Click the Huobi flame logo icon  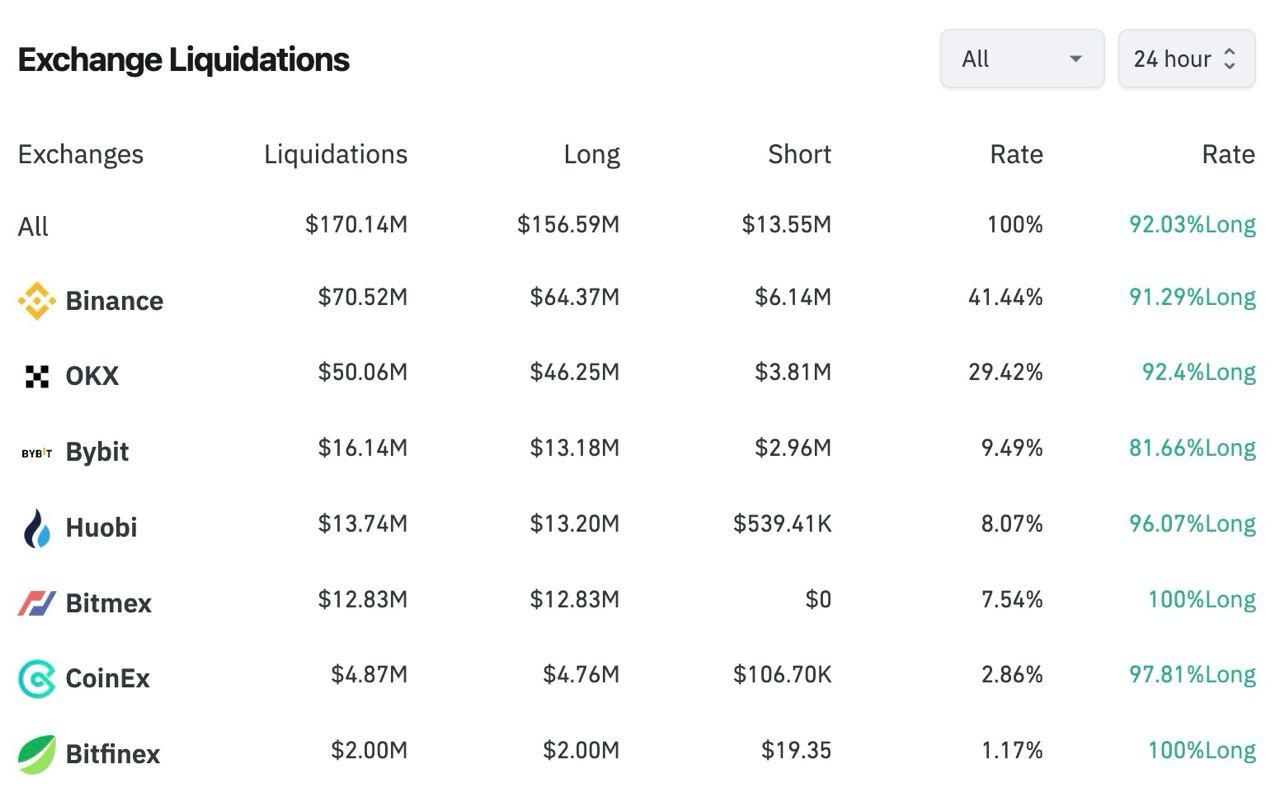tap(37, 528)
